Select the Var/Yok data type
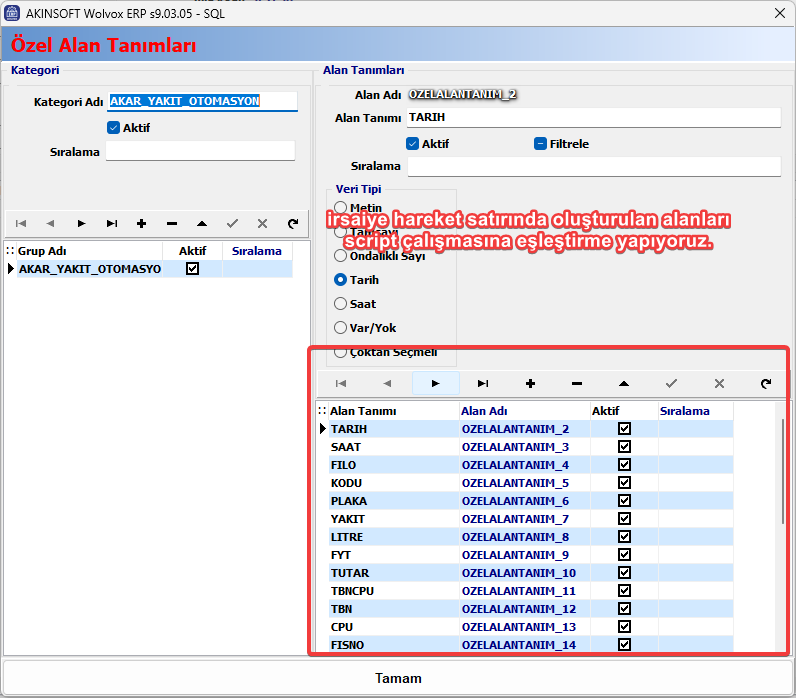 coord(341,328)
